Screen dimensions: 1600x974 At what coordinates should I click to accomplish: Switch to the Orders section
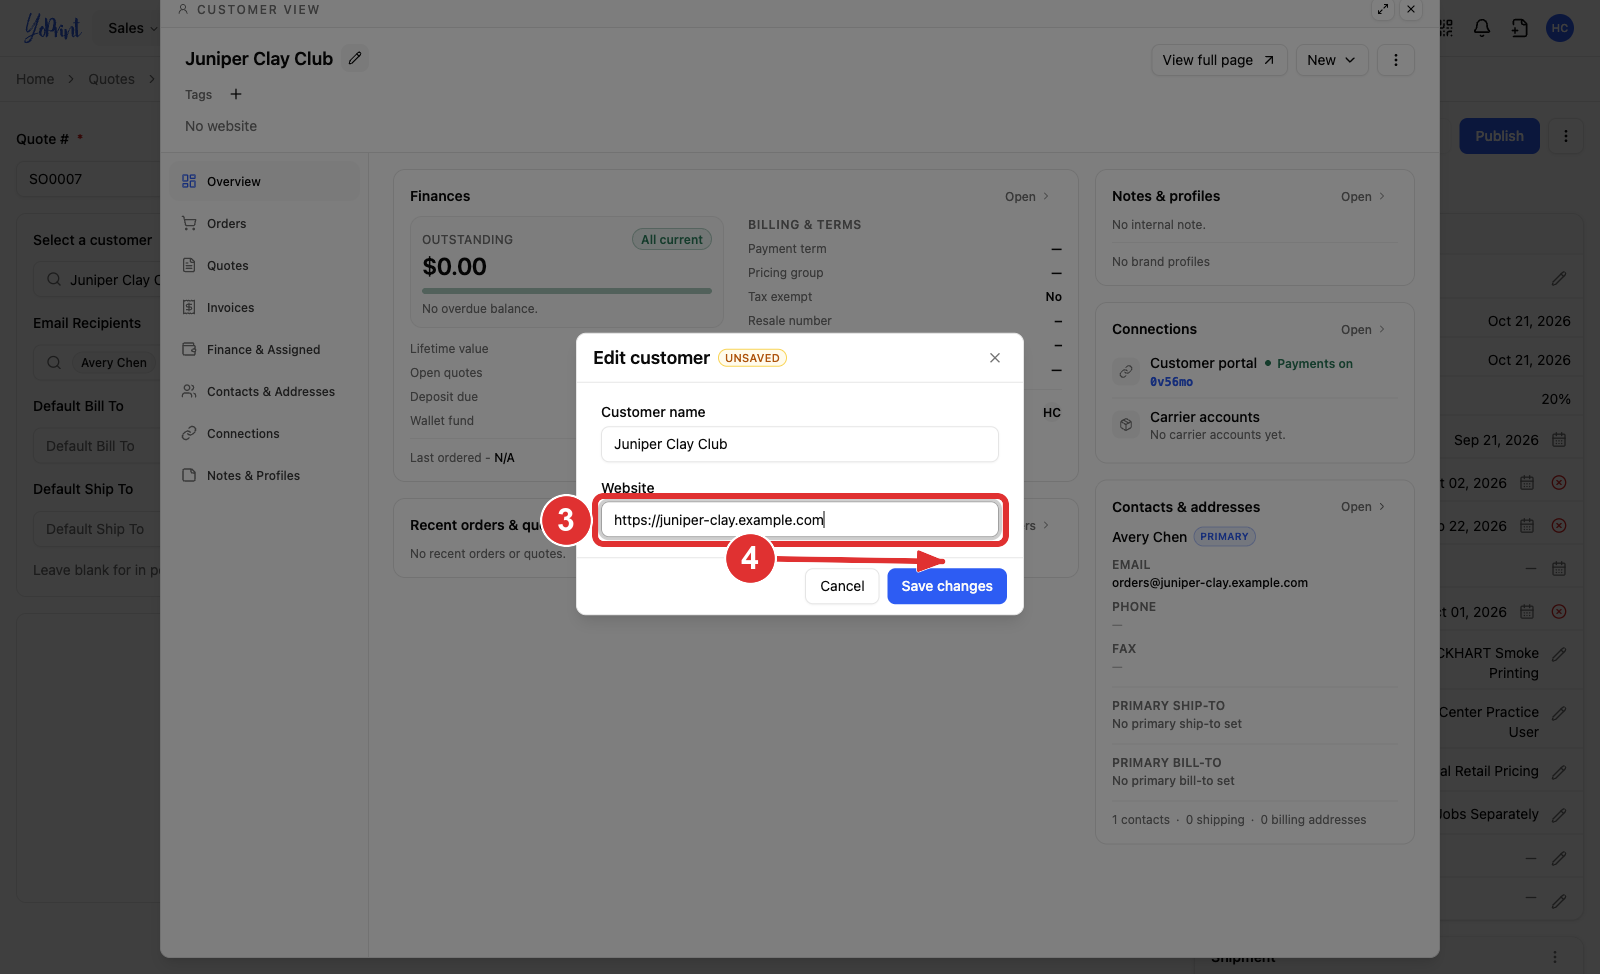(x=266, y=224)
